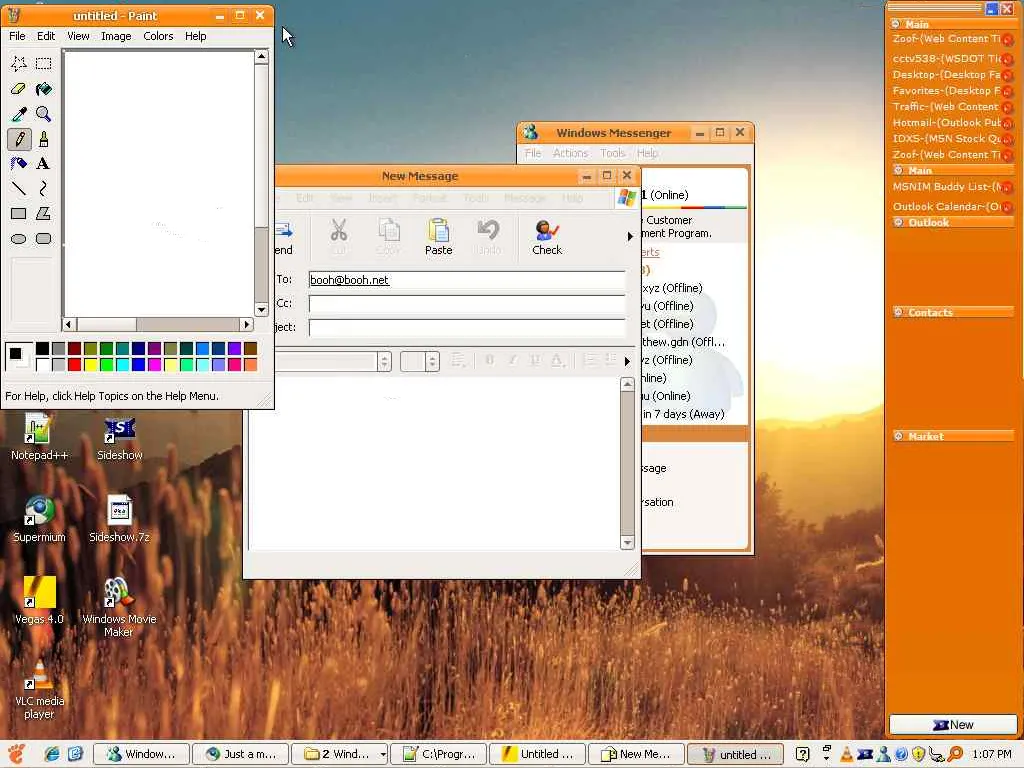Select the VLC media player desktop icon
Viewport: 1024px width, 768px height.
click(39, 690)
